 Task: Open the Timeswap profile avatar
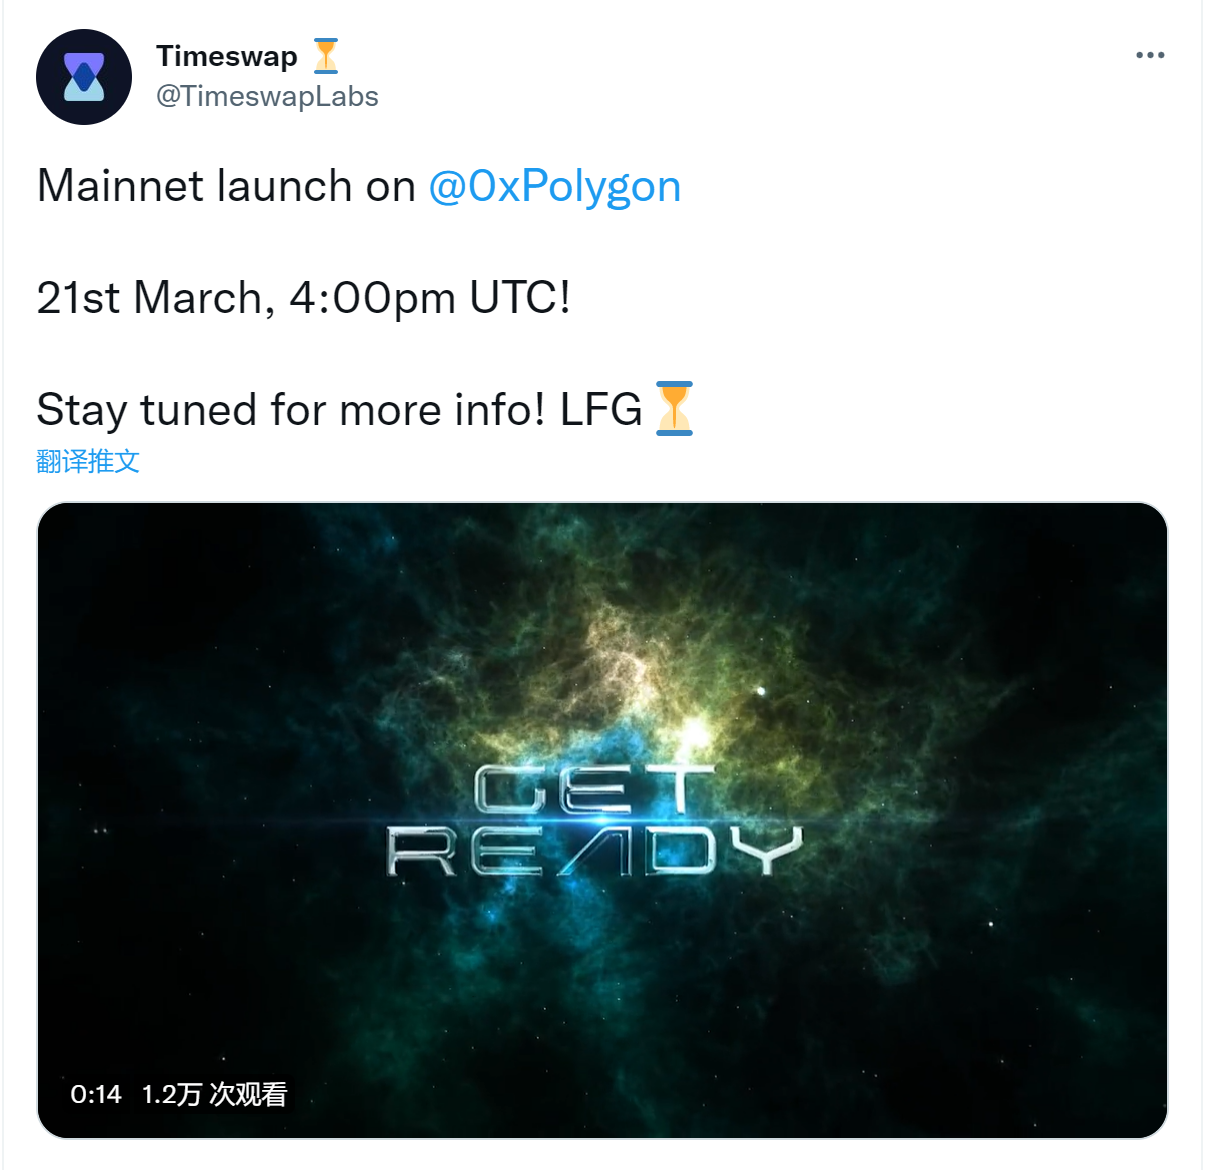pyautogui.click(x=84, y=77)
